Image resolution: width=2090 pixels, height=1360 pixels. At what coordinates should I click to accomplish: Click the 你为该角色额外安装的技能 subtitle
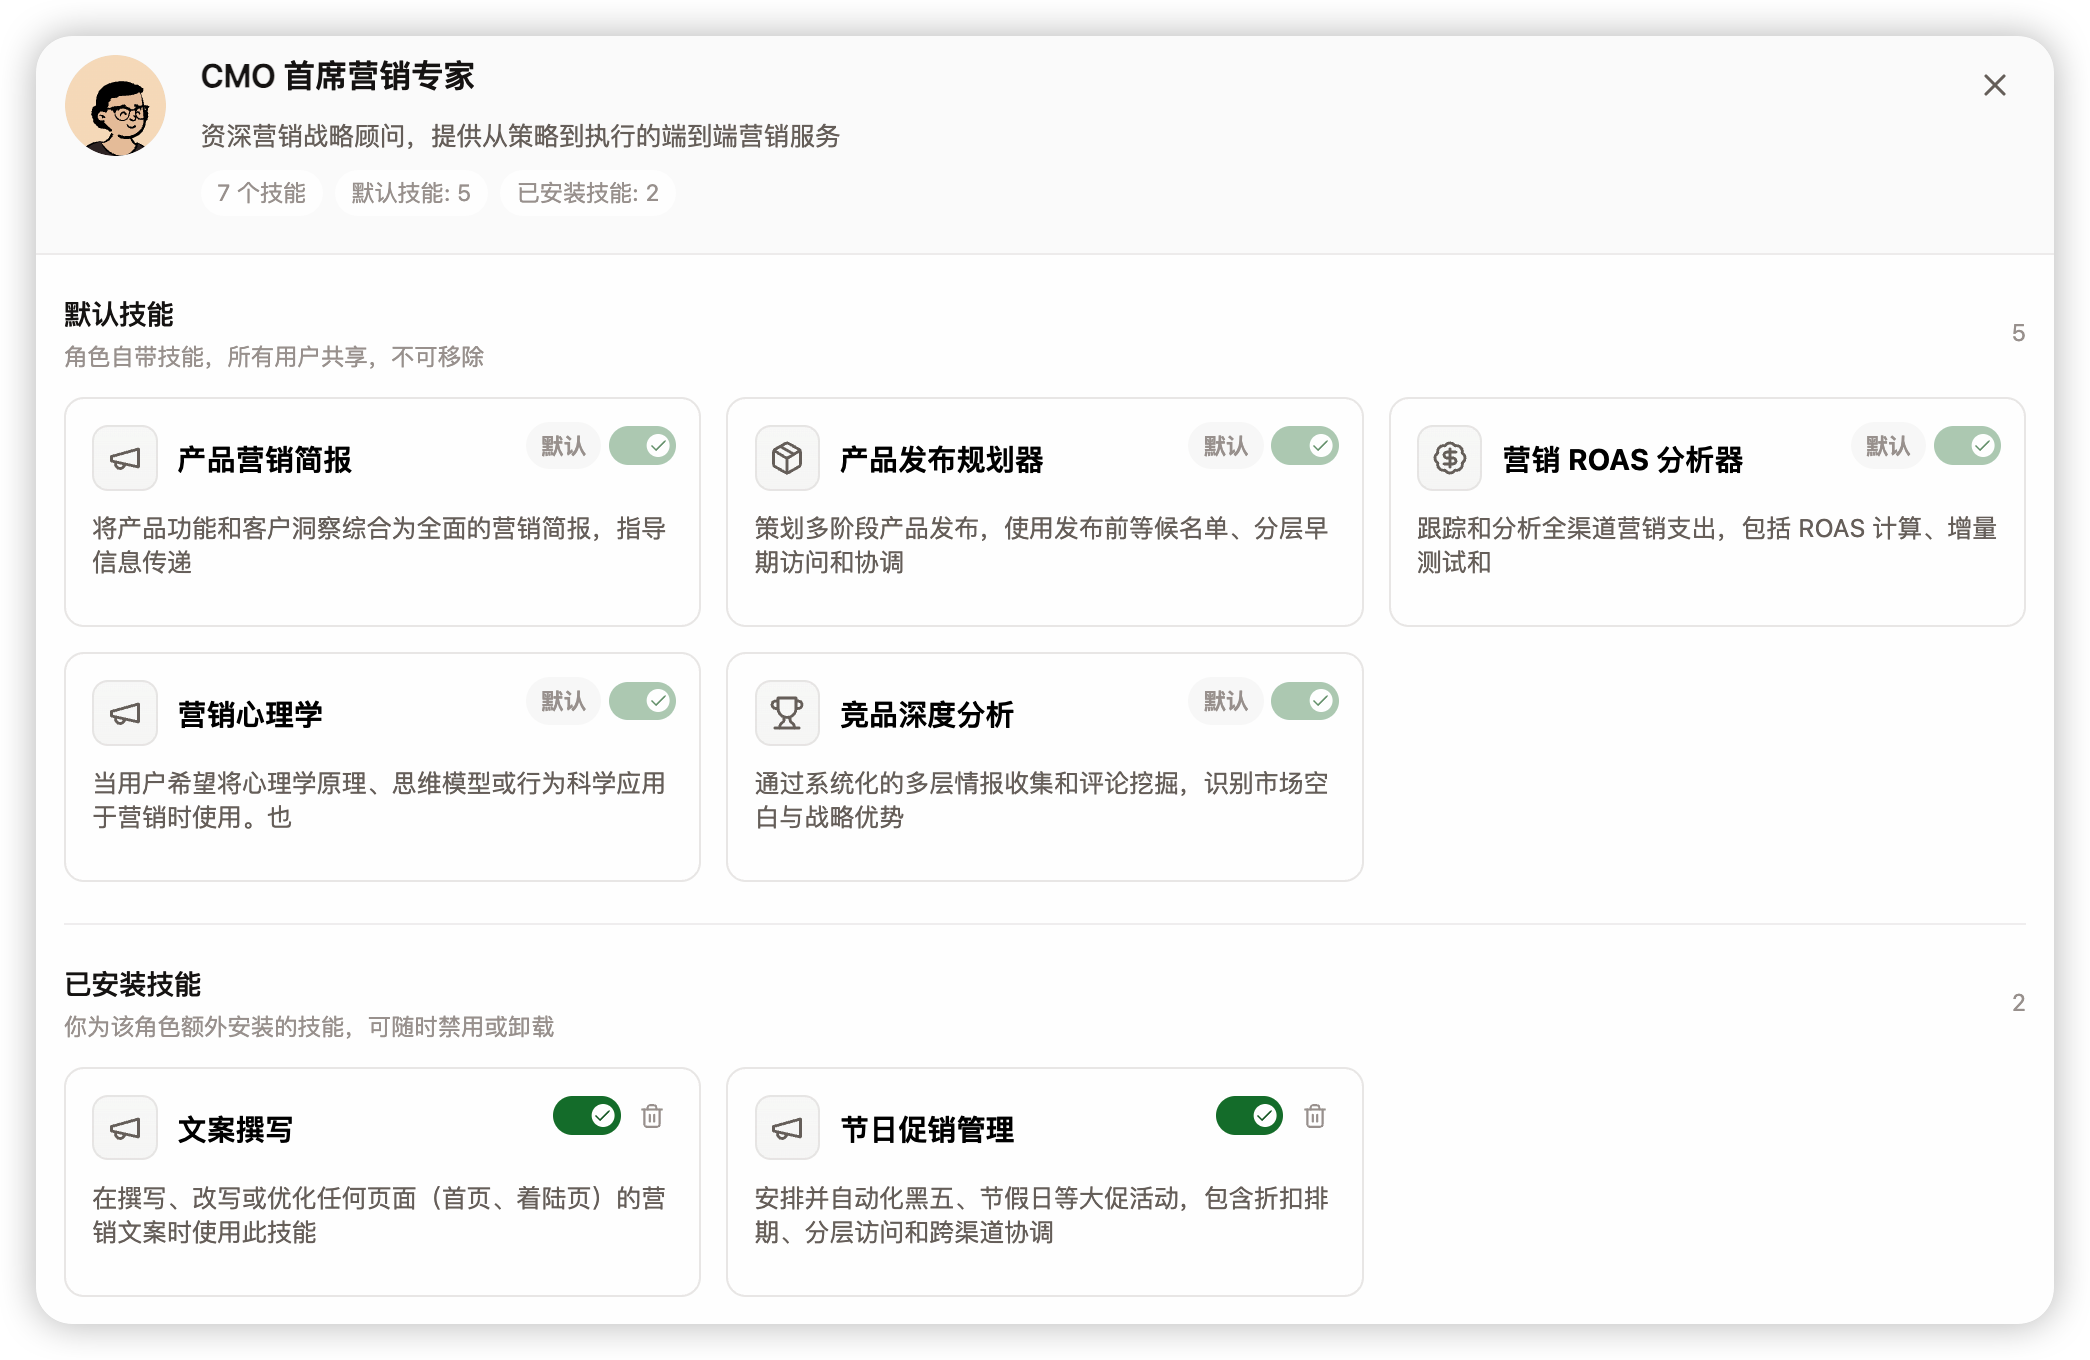coord(309,1027)
